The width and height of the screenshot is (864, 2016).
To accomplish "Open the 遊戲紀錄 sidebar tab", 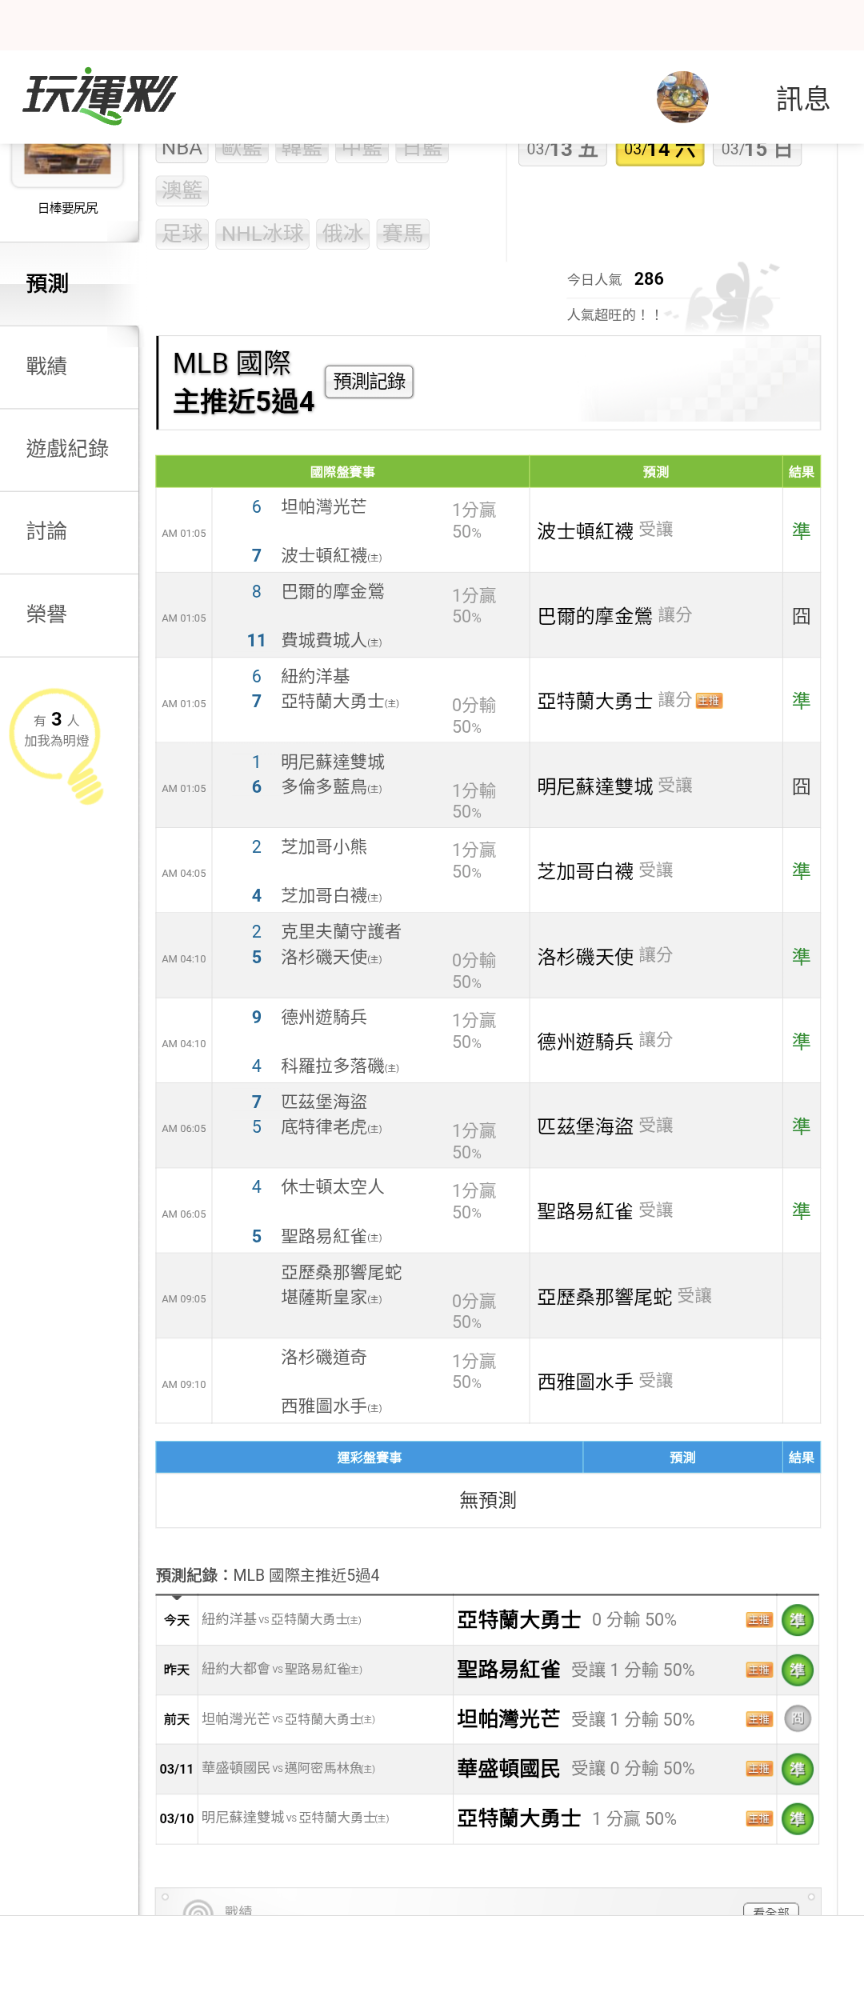I will 67,449.
